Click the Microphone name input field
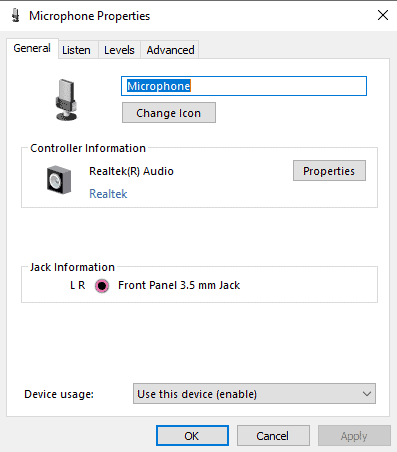The image size is (397, 452). (244, 86)
